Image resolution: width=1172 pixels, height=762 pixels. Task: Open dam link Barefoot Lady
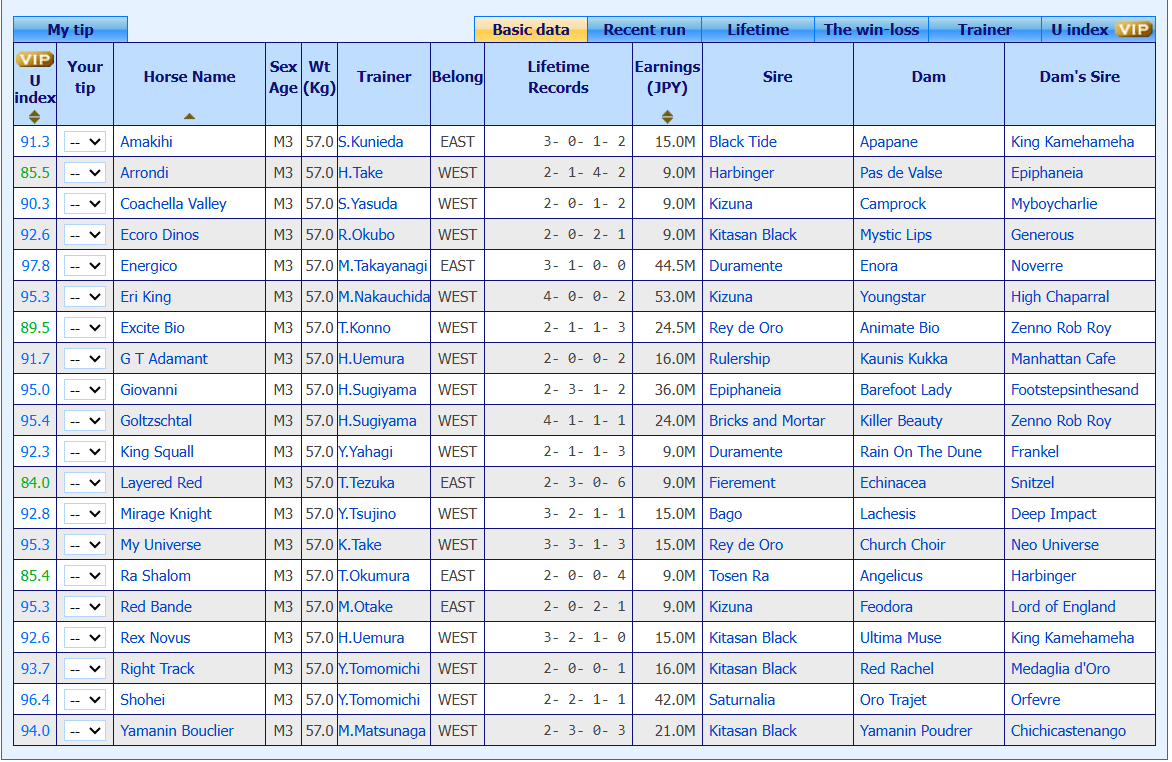(x=906, y=390)
